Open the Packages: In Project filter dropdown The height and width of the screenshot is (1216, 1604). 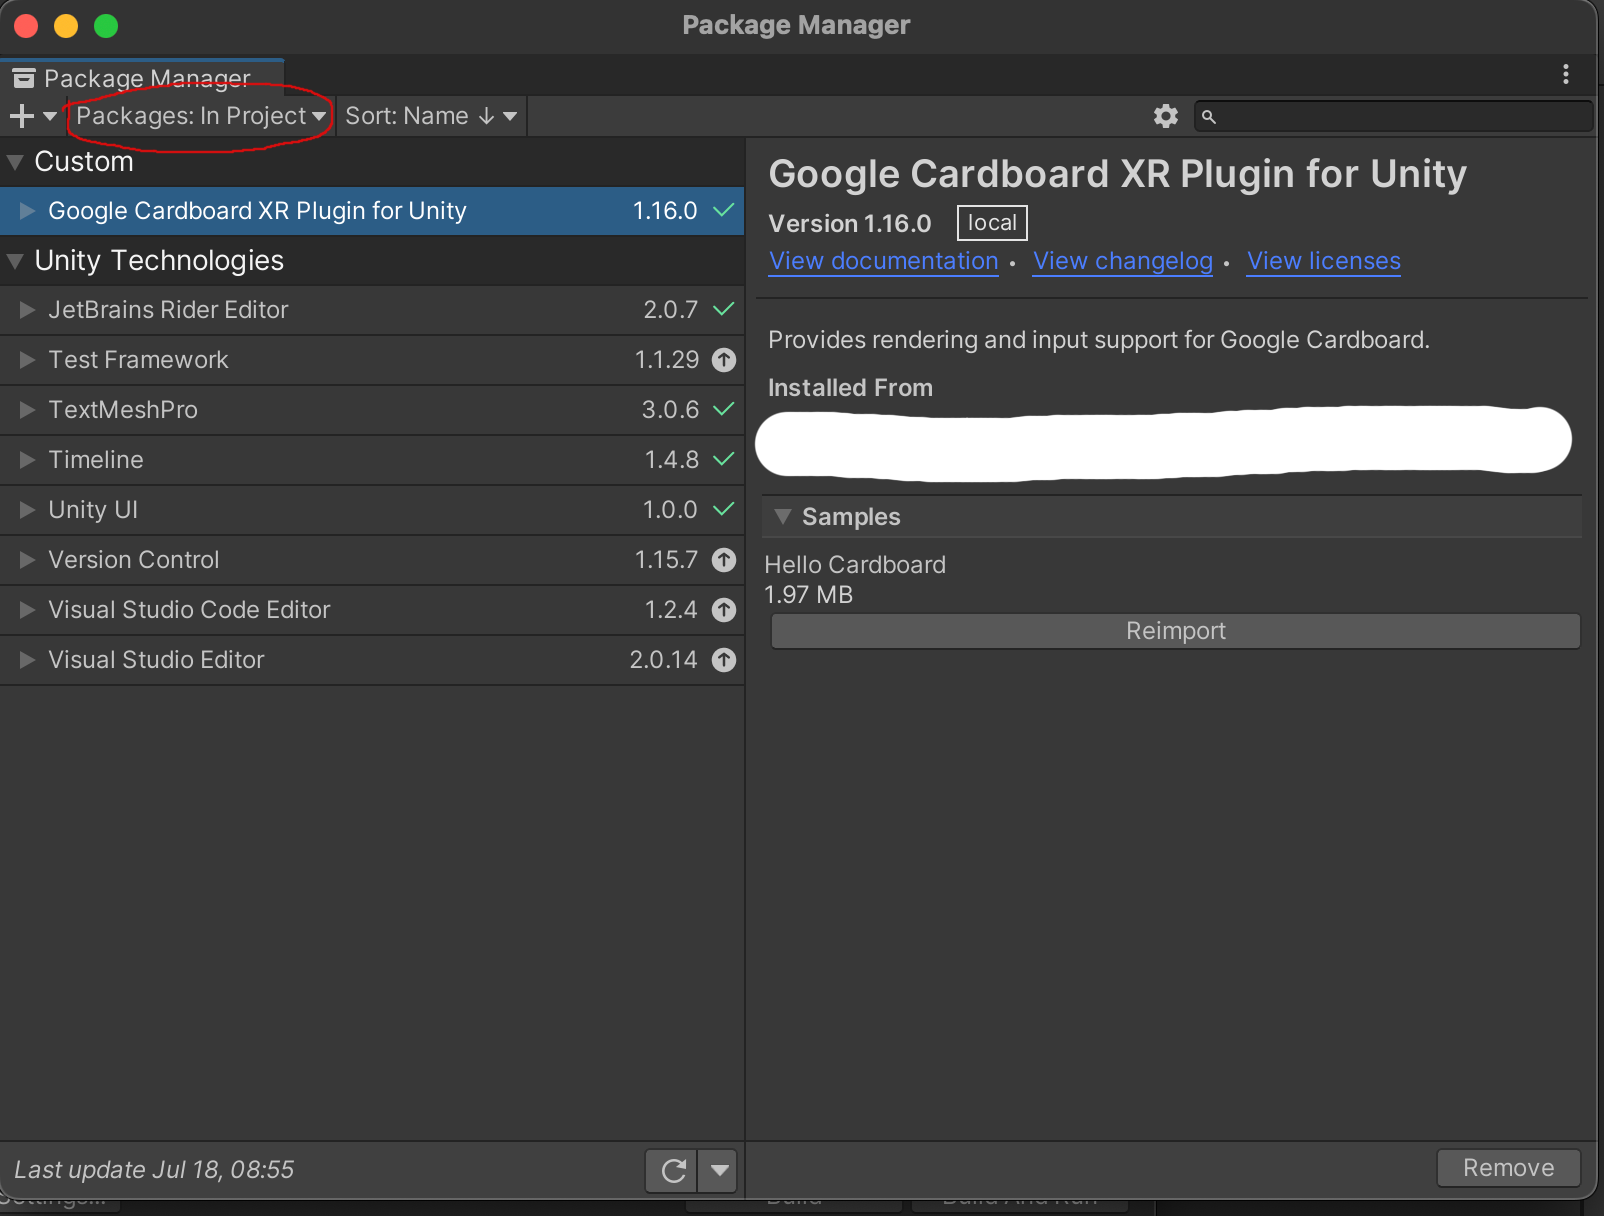[199, 116]
